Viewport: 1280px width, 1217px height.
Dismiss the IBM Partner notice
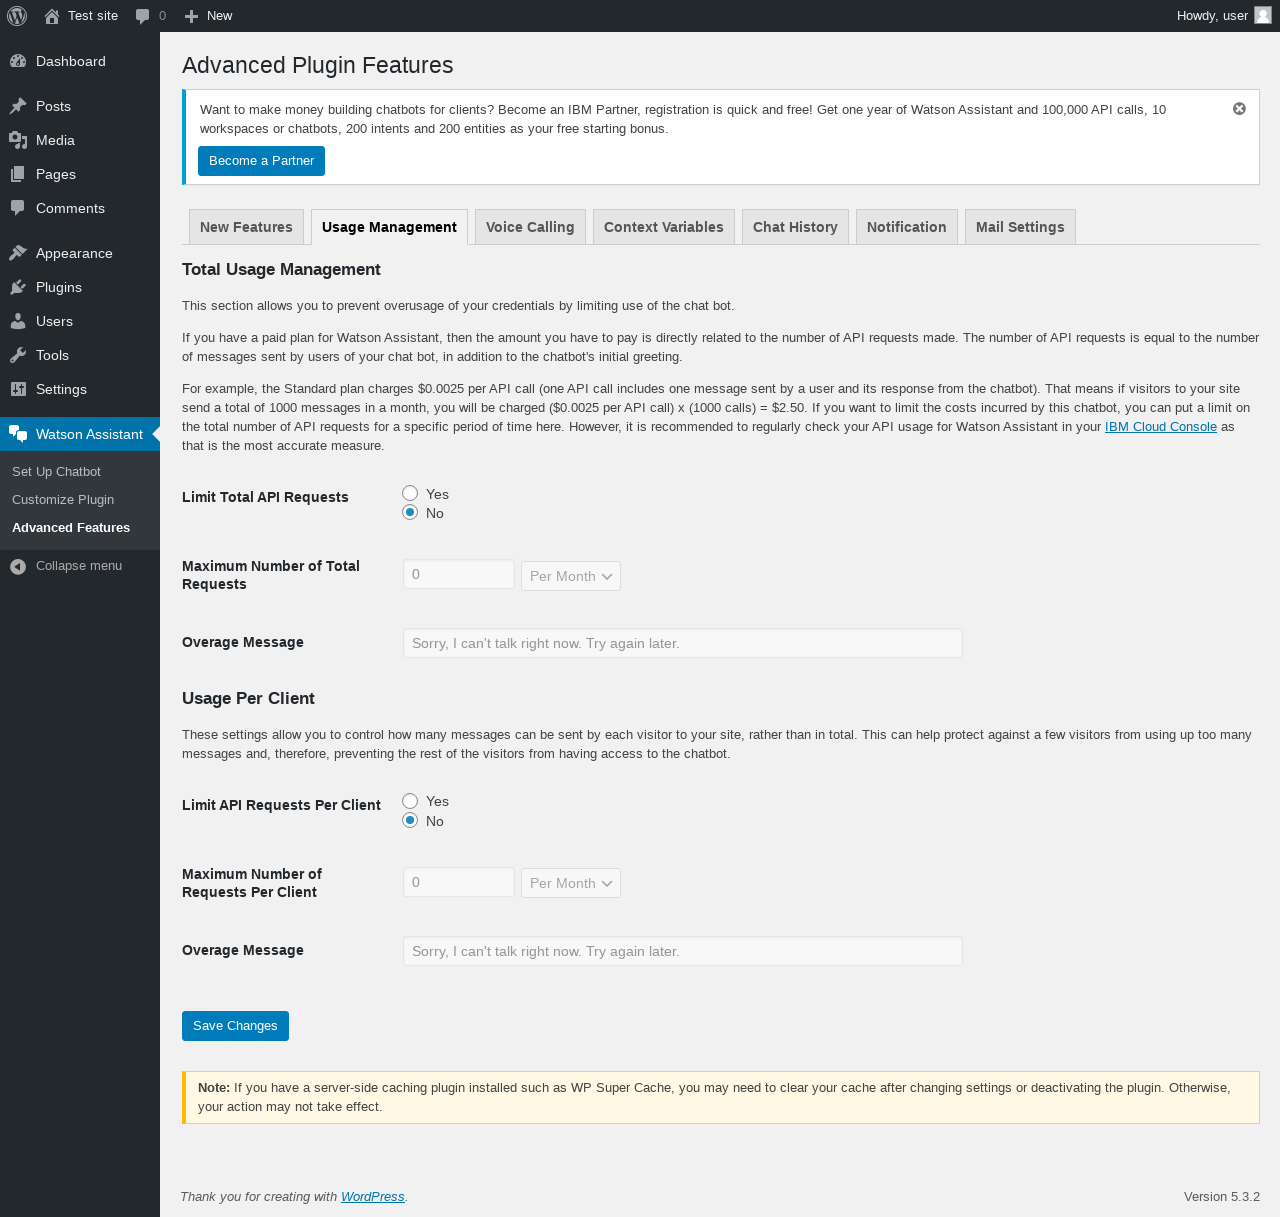[1239, 109]
